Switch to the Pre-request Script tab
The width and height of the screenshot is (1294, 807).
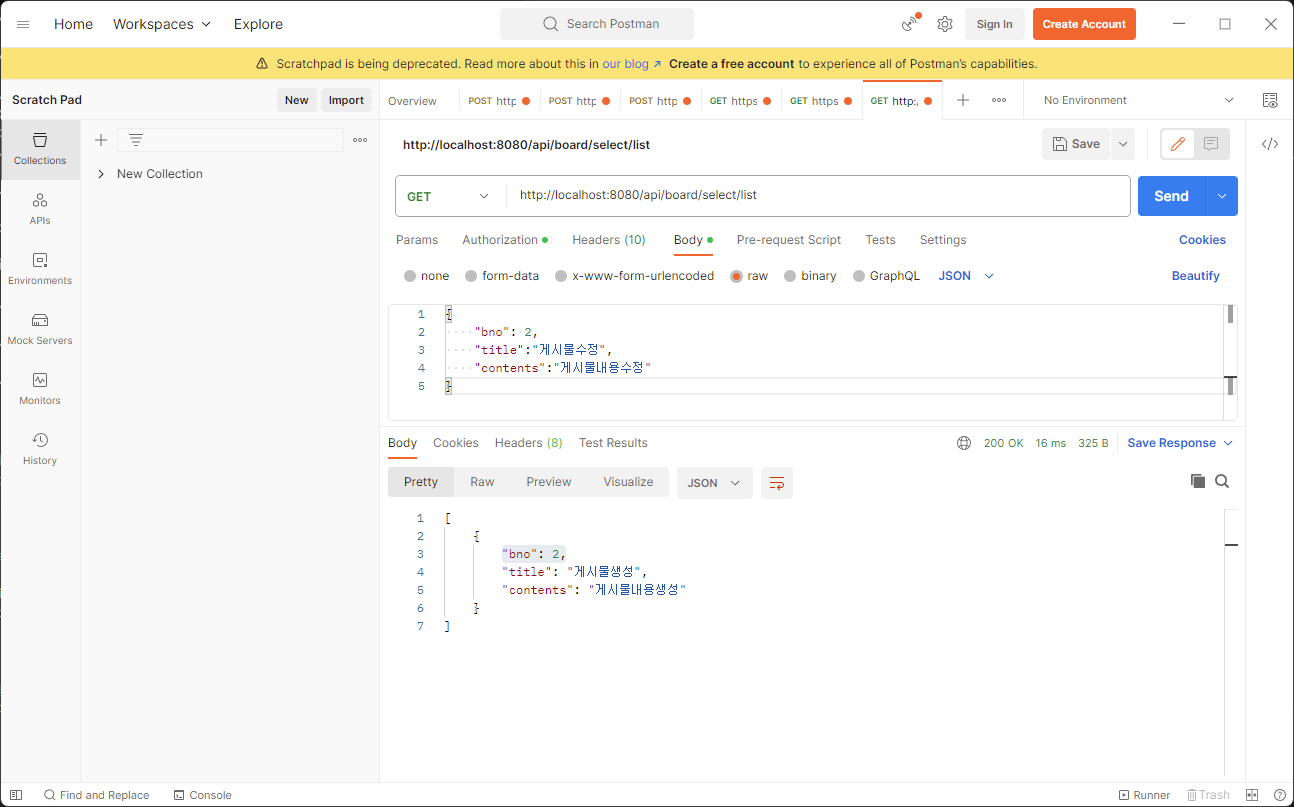(x=789, y=240)
